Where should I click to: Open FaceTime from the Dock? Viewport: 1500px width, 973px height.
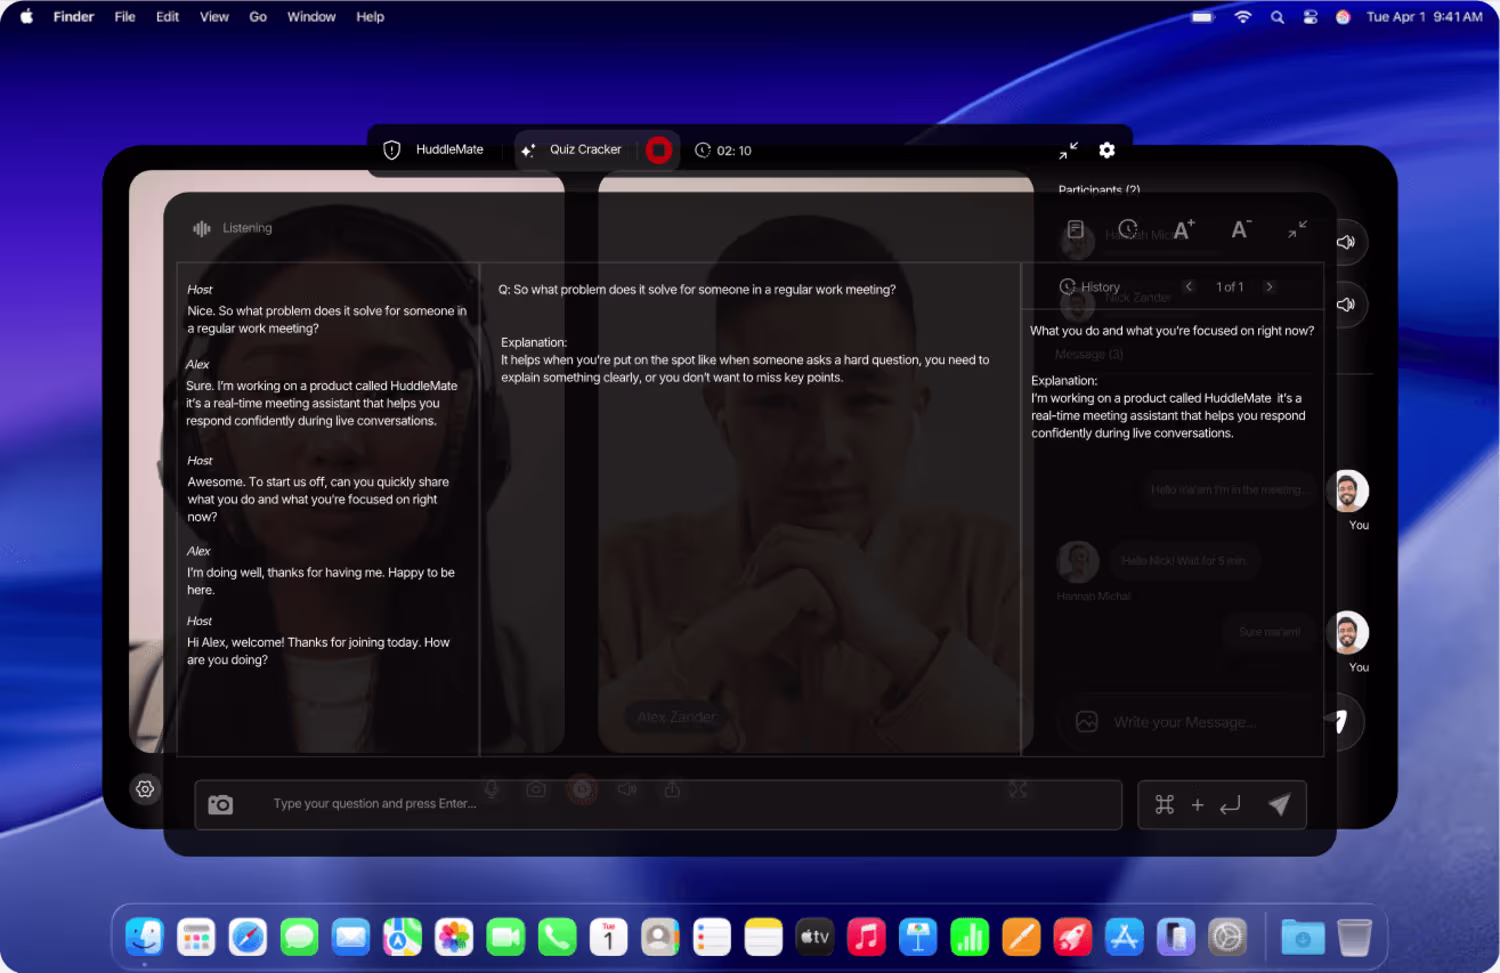point(505,937)
